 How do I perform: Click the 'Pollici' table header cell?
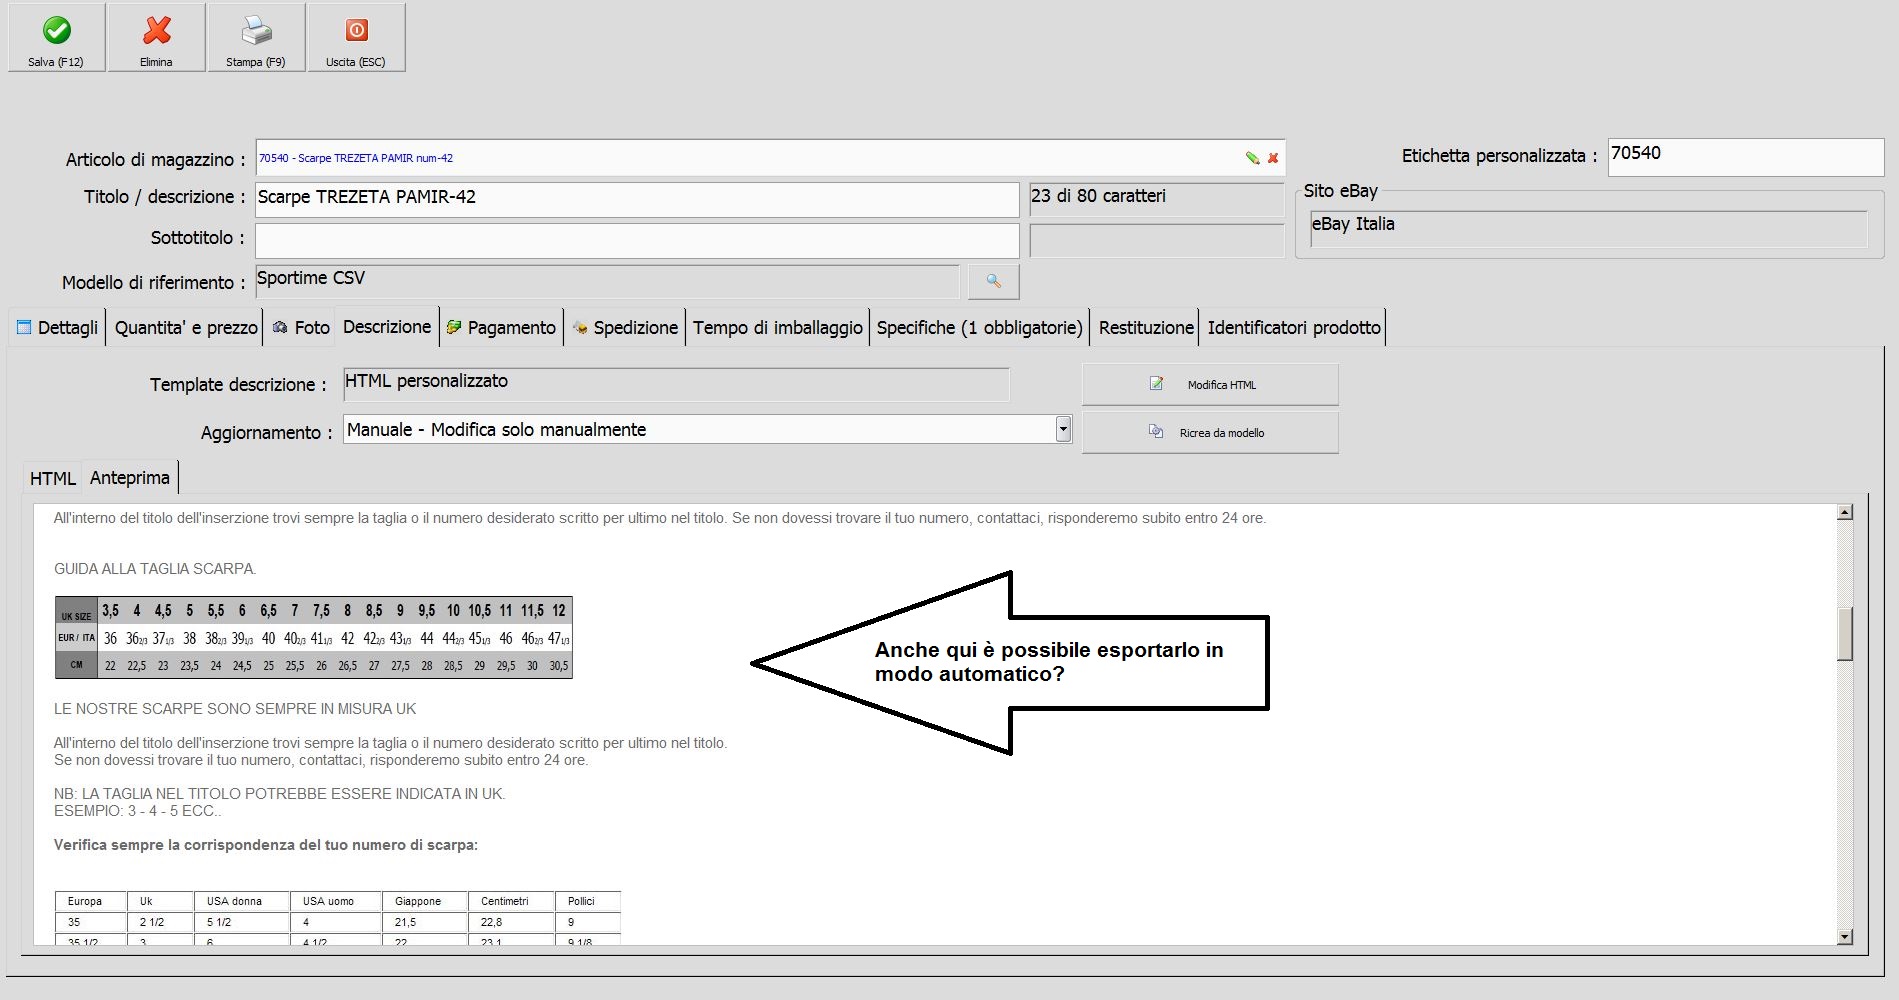pyautogui.click(x=588, y=901)
